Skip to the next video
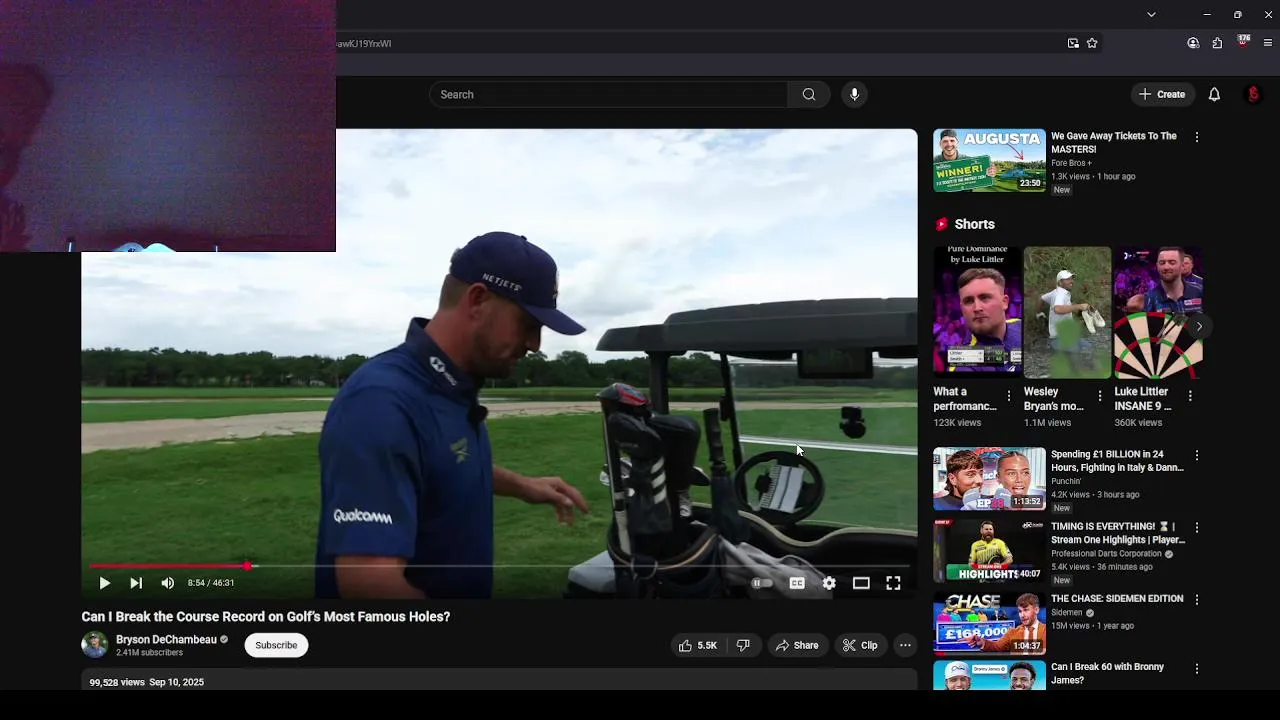Viewport: 1280px width, 720px height. [x=136, y=583]
